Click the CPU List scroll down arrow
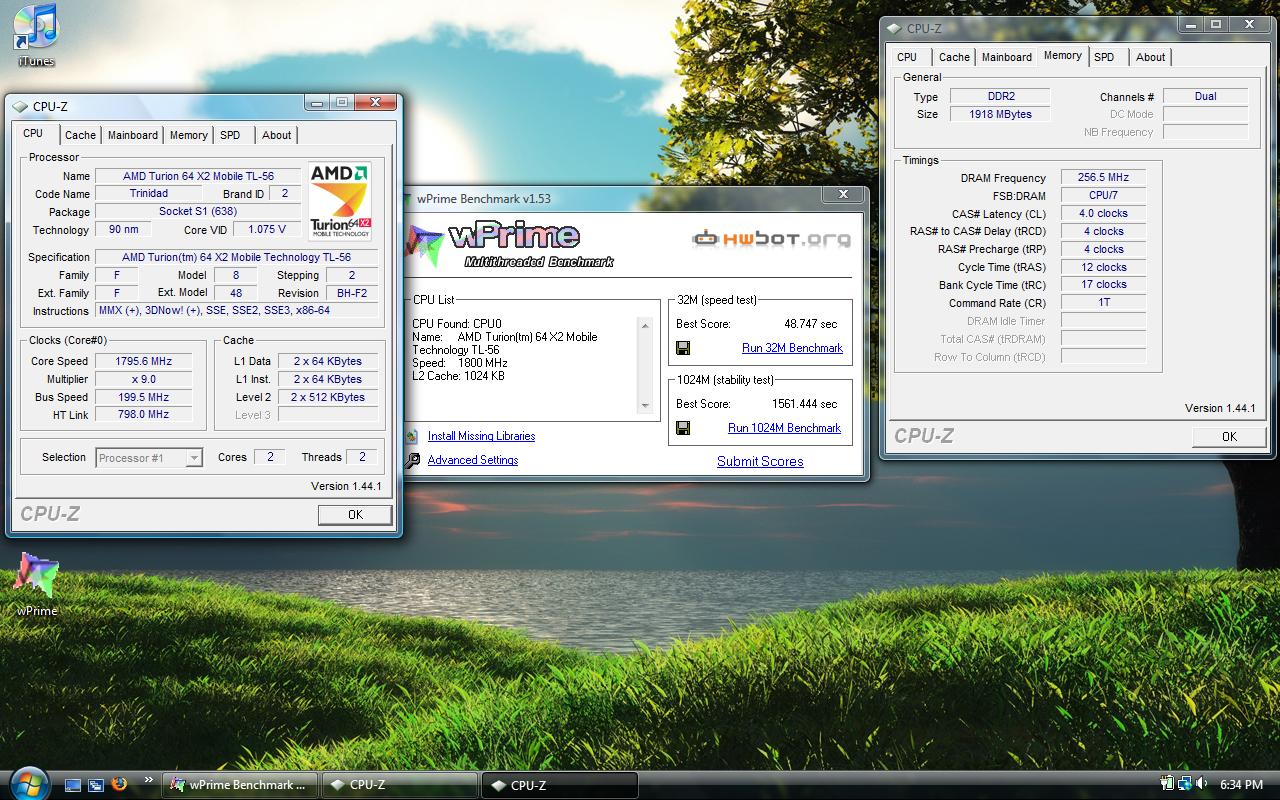Viewport: 1280px width, 800px height. coord(645,405)
